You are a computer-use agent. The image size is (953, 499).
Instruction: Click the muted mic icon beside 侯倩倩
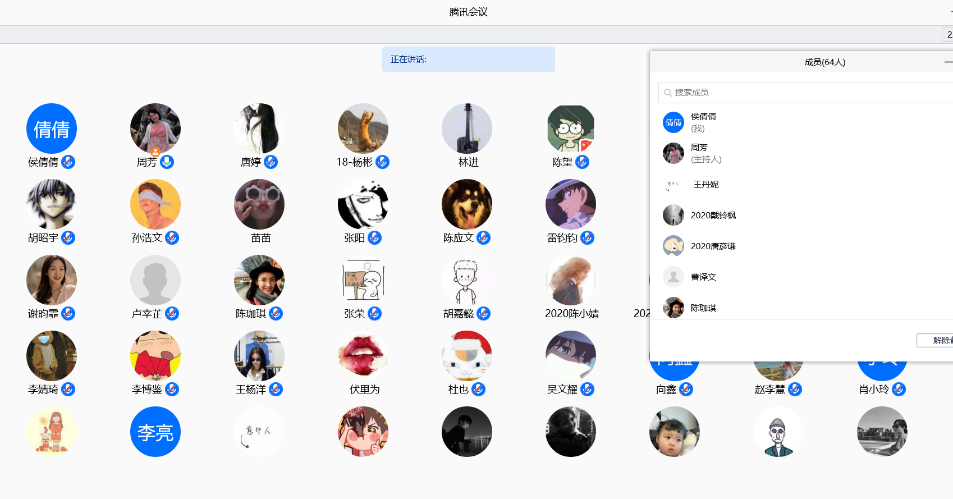point(68,162)
